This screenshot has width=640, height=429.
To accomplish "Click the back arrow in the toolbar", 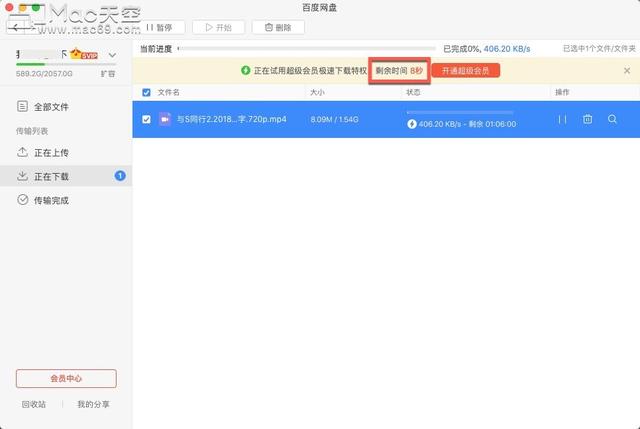I will point(17,27).
